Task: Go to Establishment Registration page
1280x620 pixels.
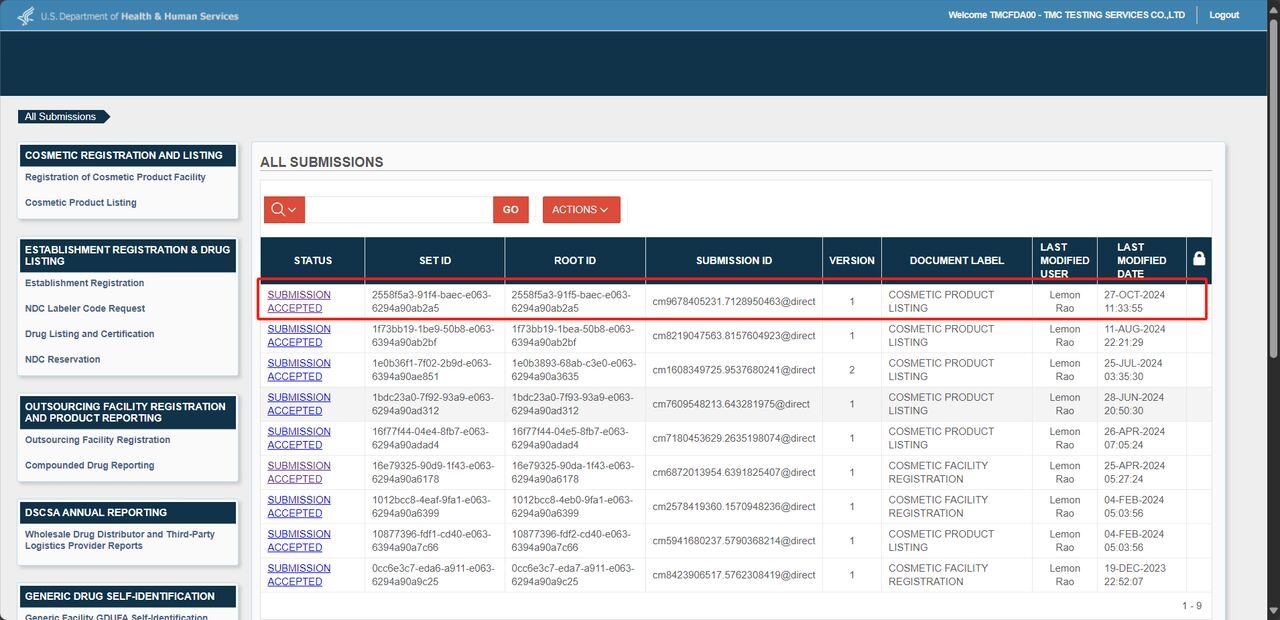Action: tap(85, 283)
